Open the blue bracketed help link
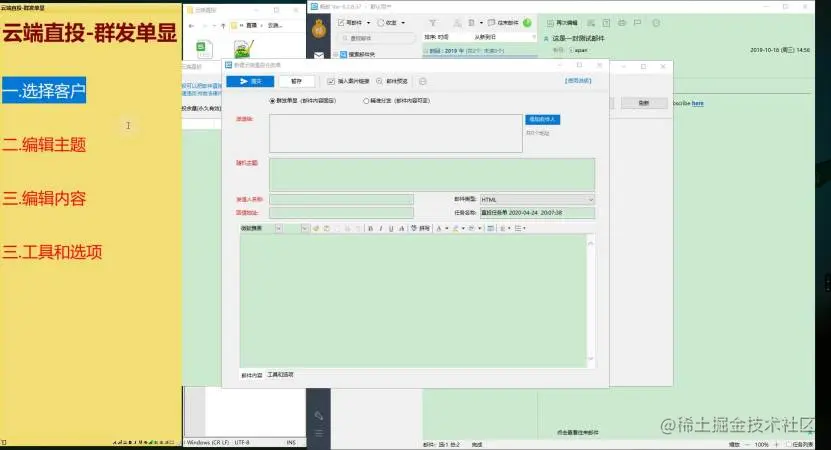 coord(578,81)
